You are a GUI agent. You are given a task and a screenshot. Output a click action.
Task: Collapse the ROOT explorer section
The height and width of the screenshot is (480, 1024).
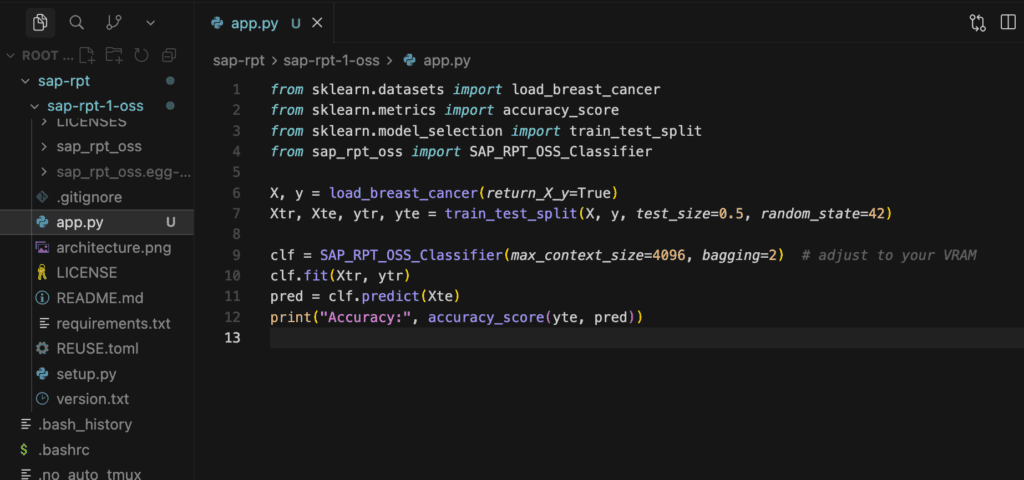12,55
